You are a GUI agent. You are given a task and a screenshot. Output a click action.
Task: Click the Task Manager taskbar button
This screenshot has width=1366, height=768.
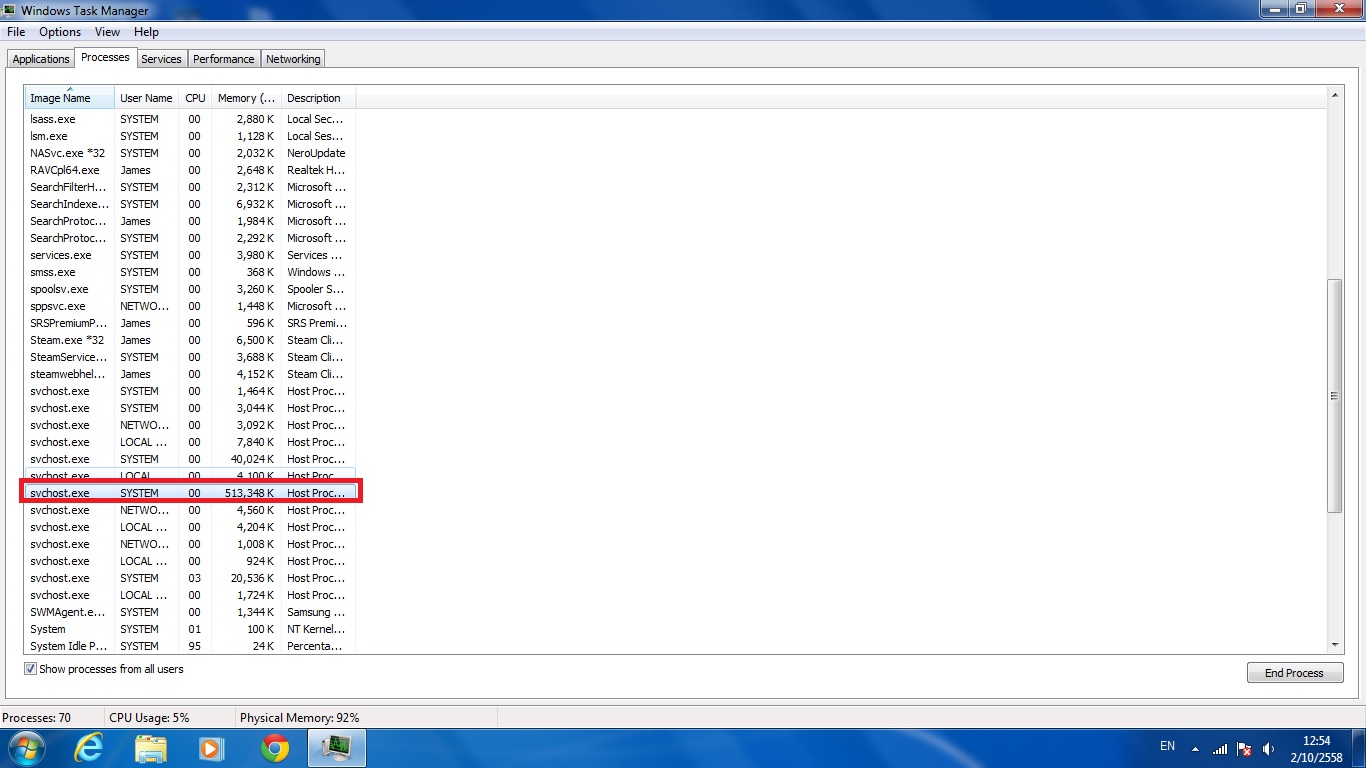(x=337, y=748)
